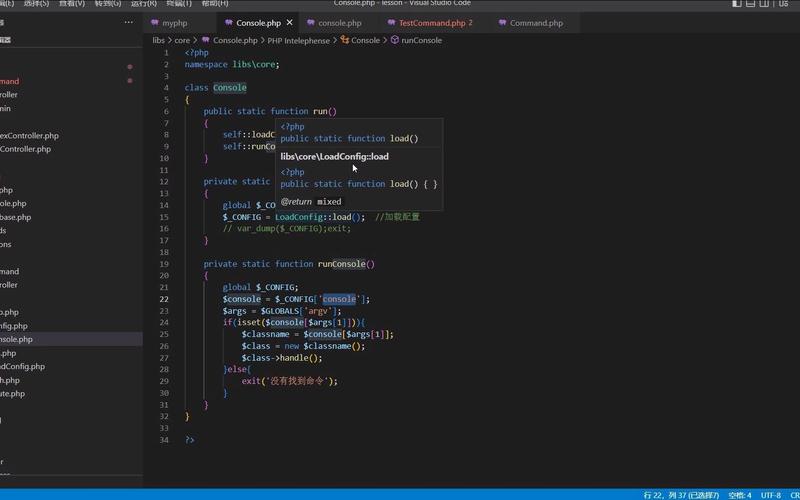Viewport: 800px width, 500px height.
Task: Toggle the primary side bar layout icon
Action: (737, 3)
